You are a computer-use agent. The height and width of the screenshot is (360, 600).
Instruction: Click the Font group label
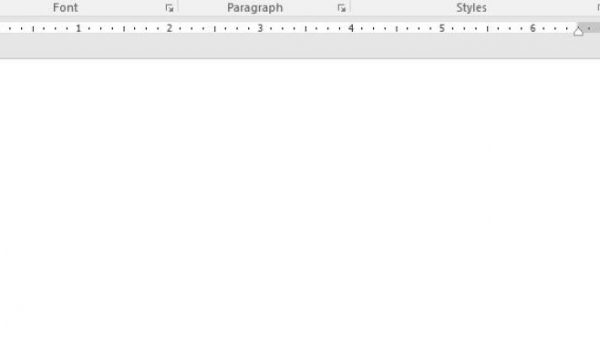[65, 8]
